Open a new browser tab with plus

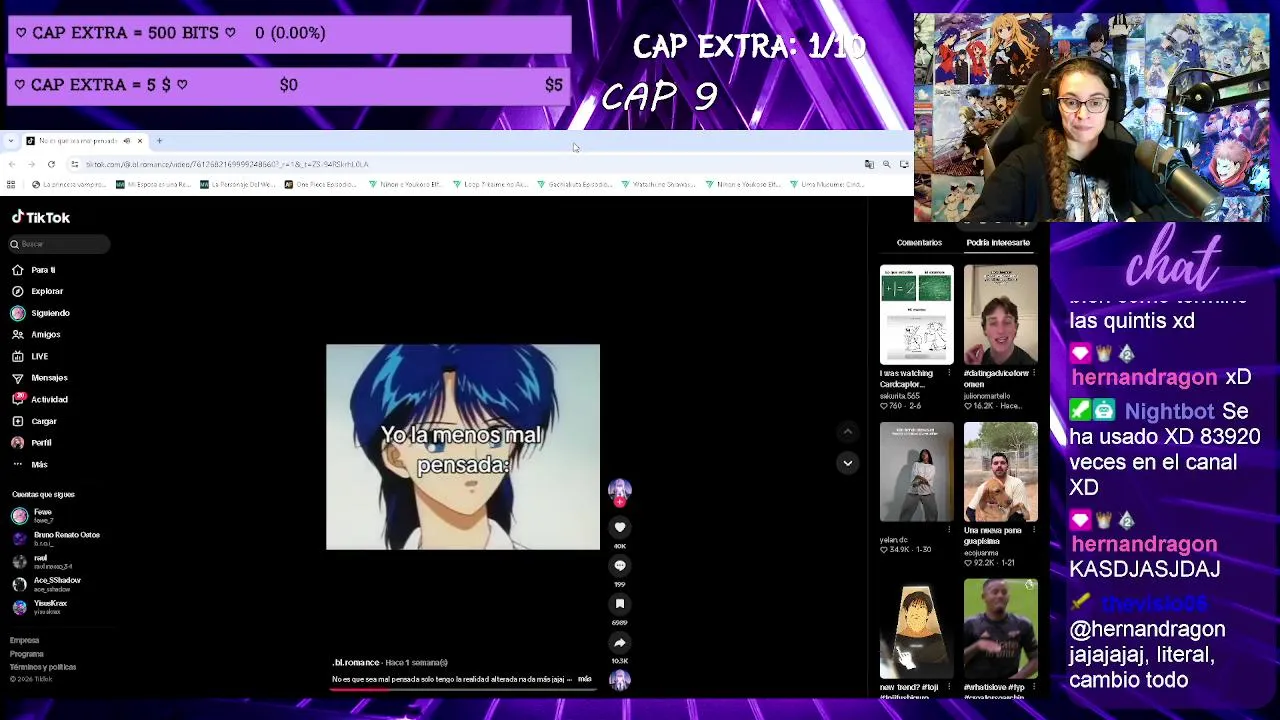coord(159,141)
